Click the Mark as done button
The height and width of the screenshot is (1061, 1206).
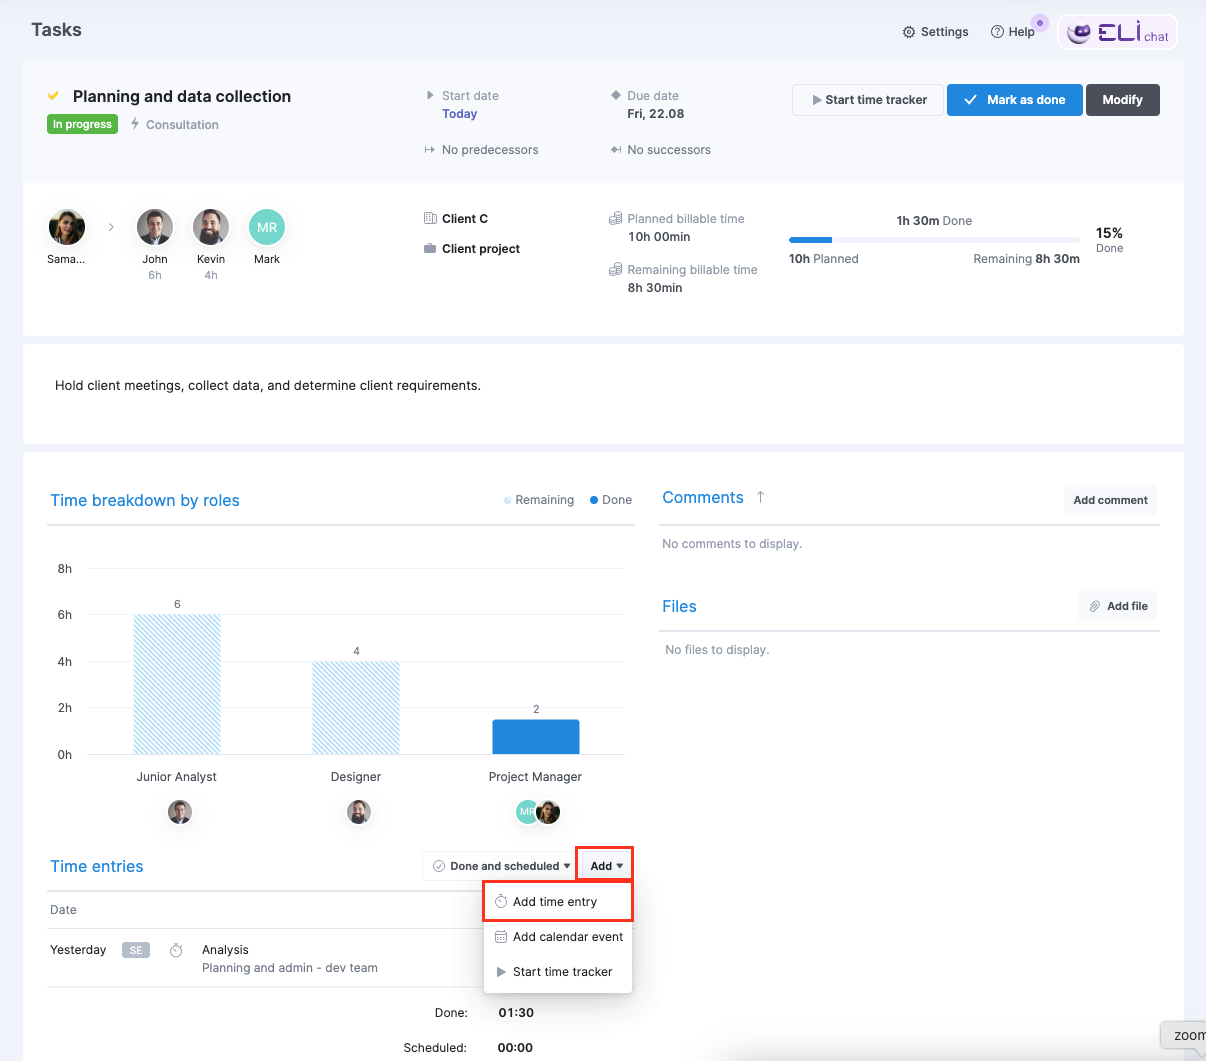pyautogui.click(x=1015, y=100)
